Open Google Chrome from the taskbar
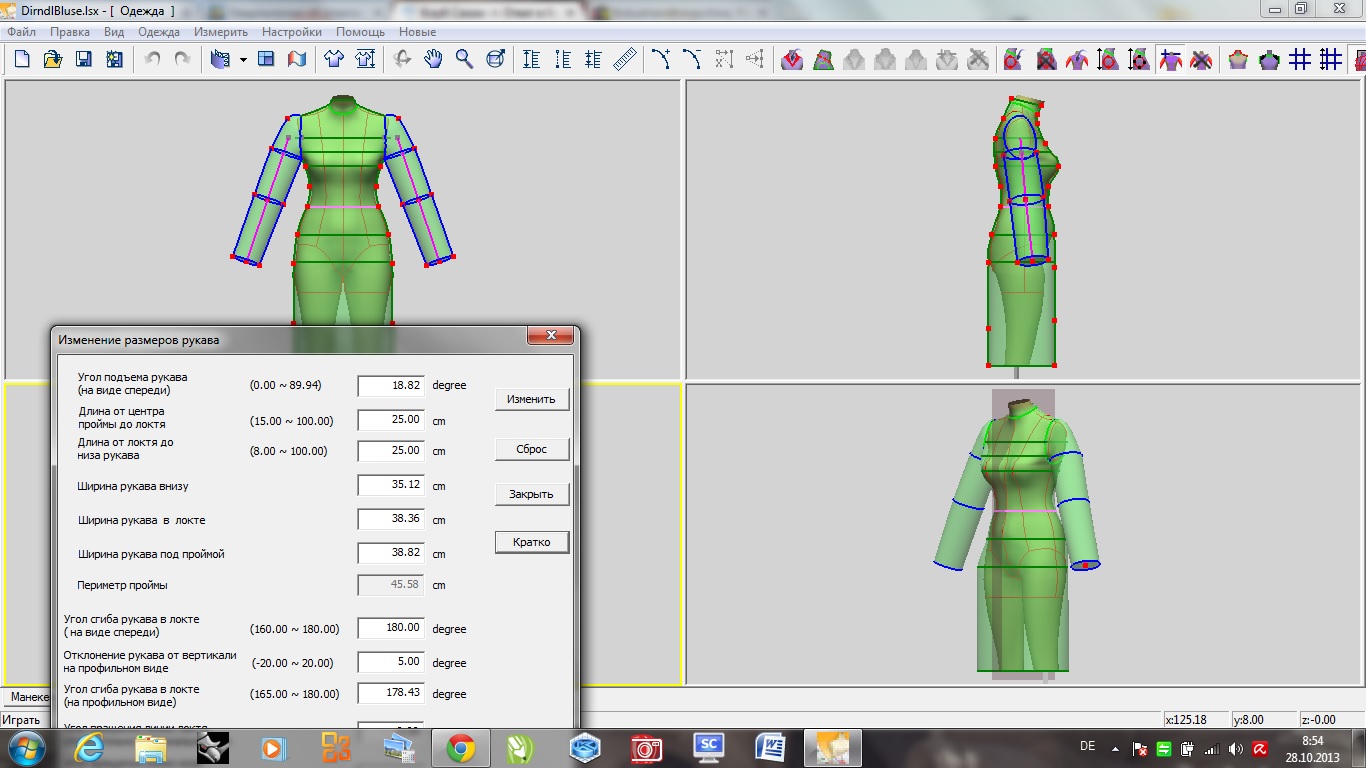The height and width of the screenshot is (768, 1366). (x=460, y=747)
